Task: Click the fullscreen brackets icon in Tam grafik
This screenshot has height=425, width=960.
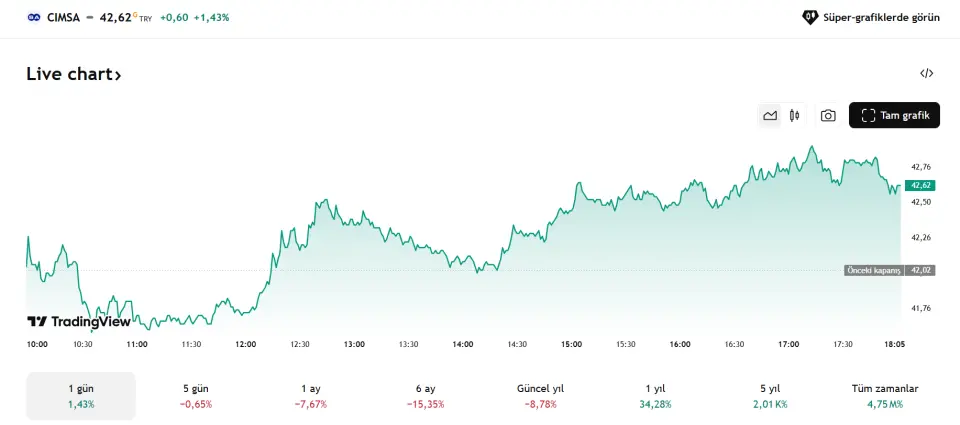Action: click(868, 116)
